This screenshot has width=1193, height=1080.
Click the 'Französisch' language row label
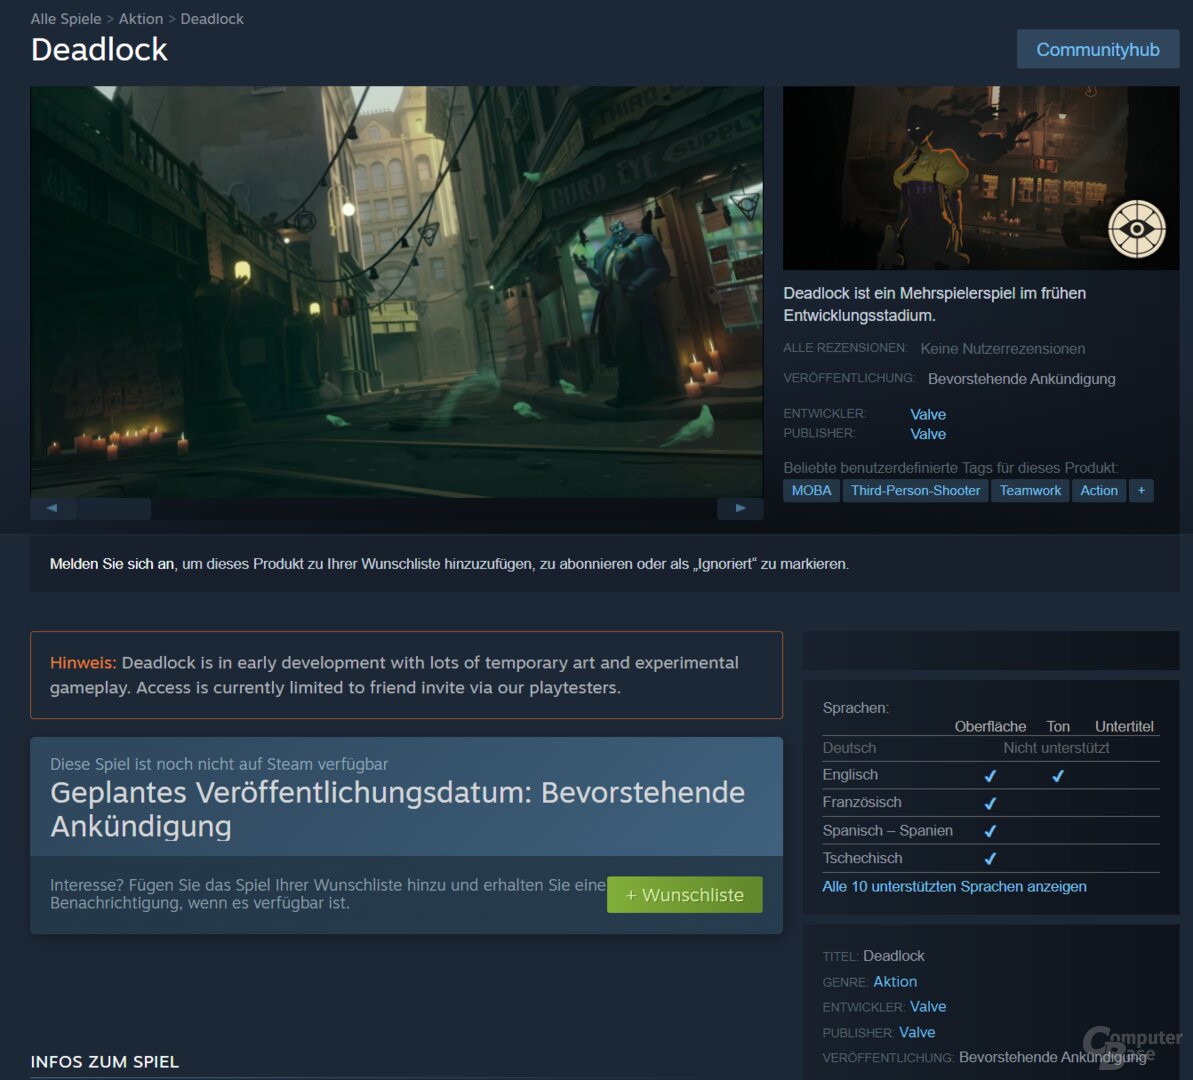861,802
